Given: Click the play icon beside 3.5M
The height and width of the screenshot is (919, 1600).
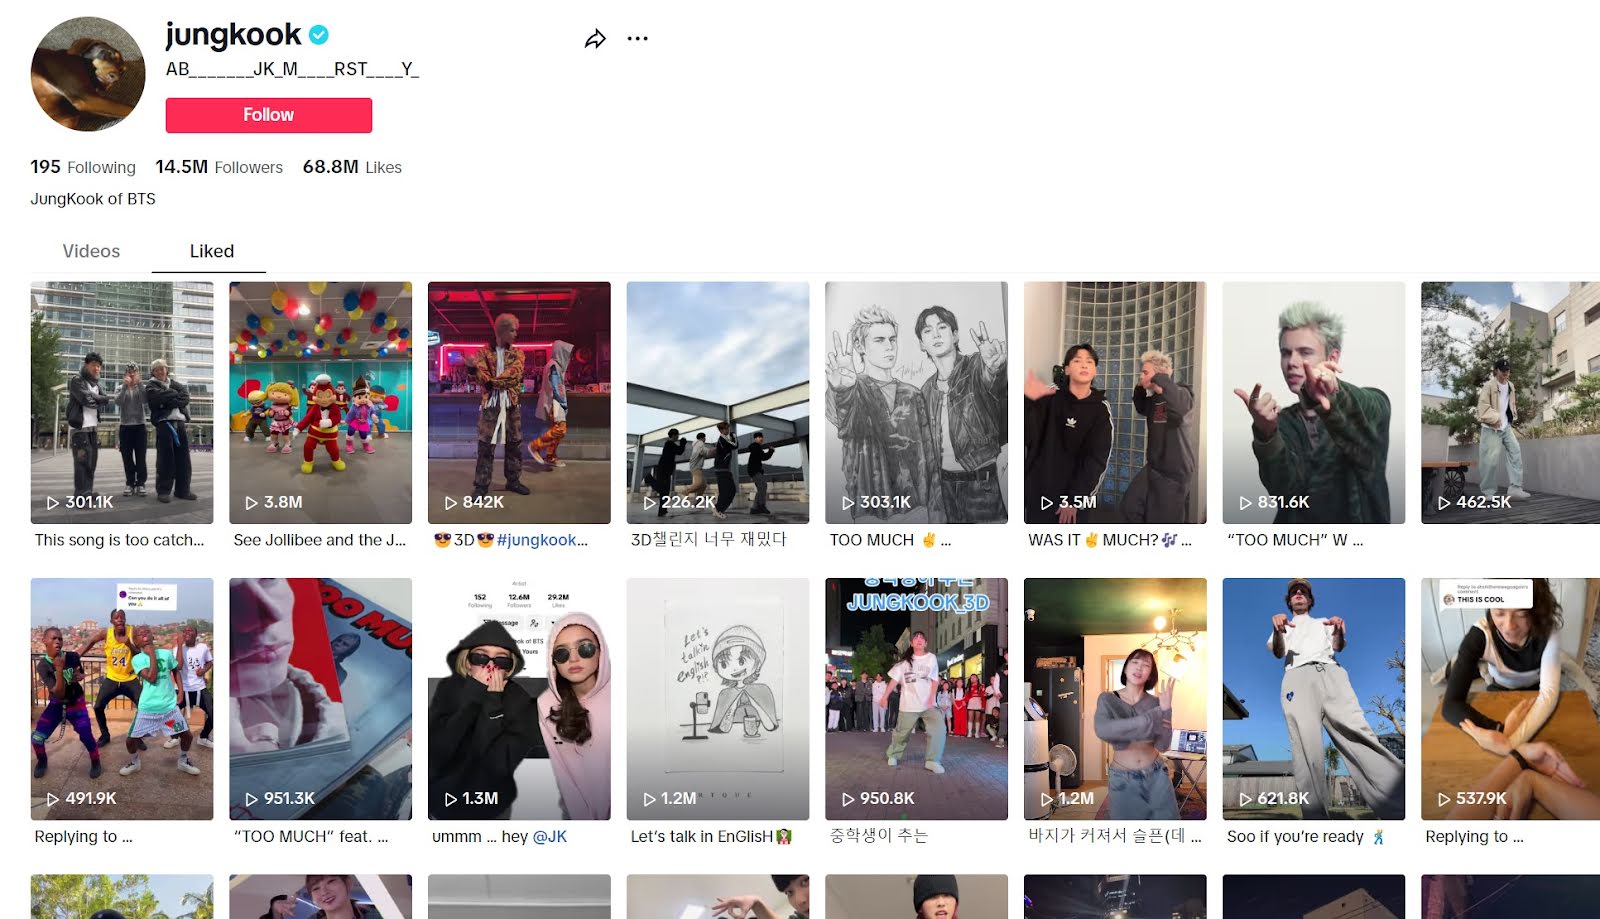Looking at the screenshot, I should pyautogui.click(x=1046, y=503).
